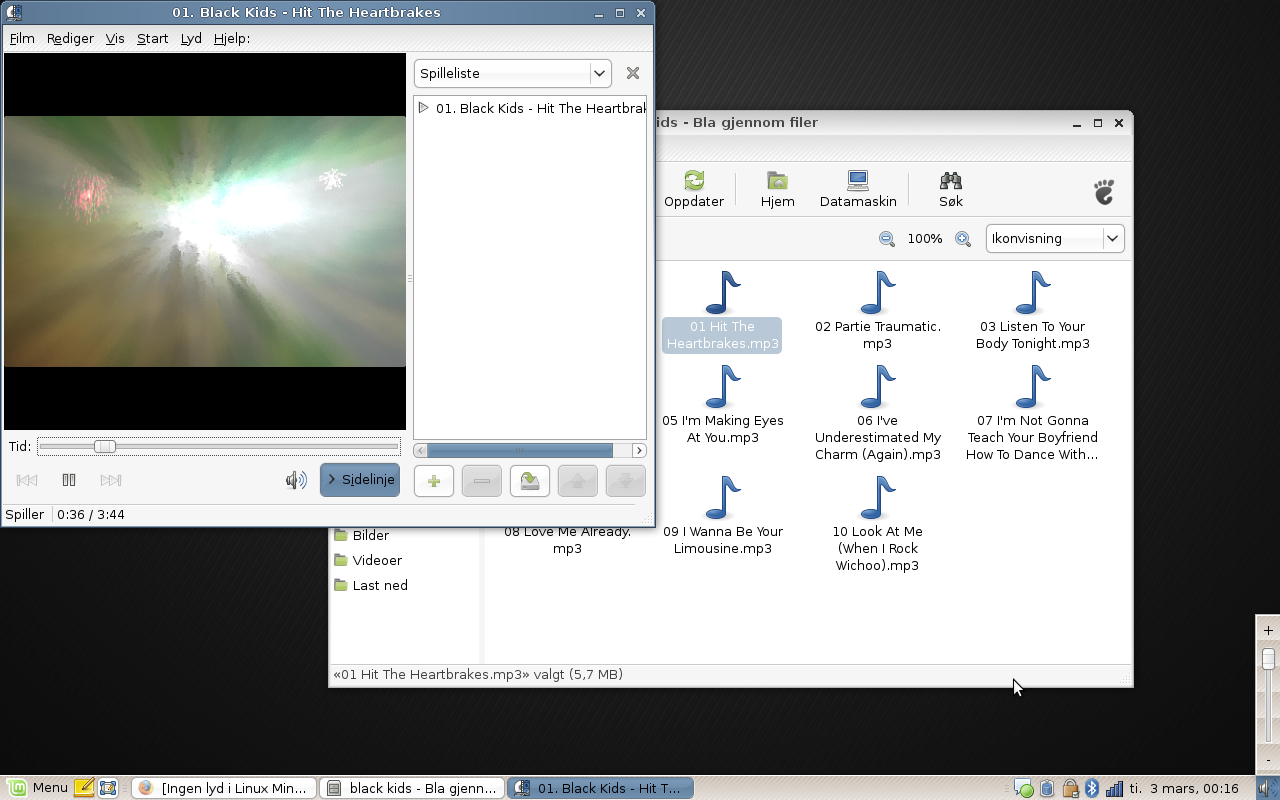Click the 100% zoom level label

(925, 239)
